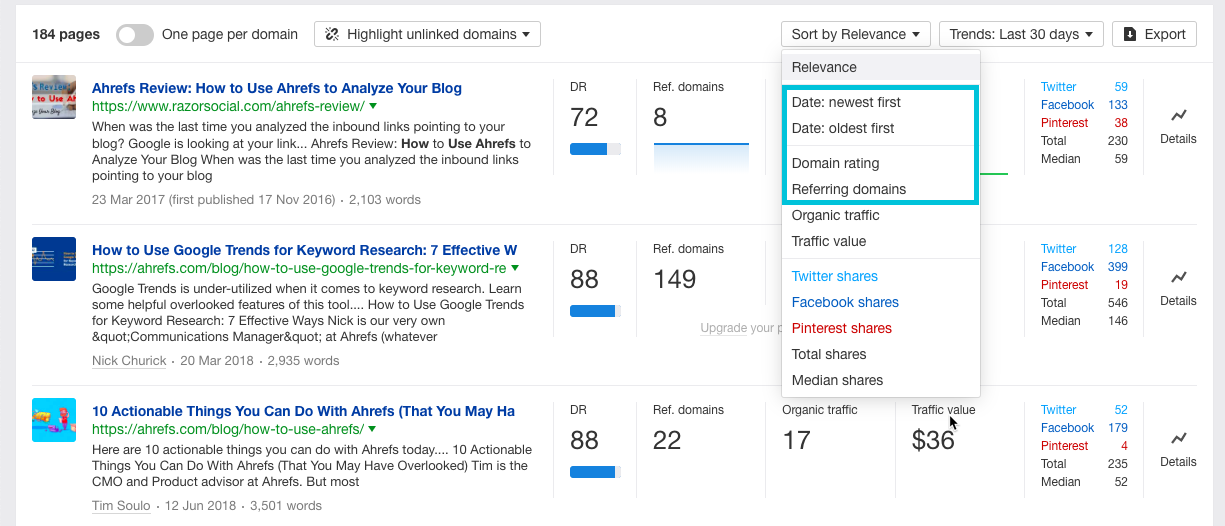Click Organic traffic value 17
The height and width of the screenshot is (526, 1225).
[x=797, y=441]
